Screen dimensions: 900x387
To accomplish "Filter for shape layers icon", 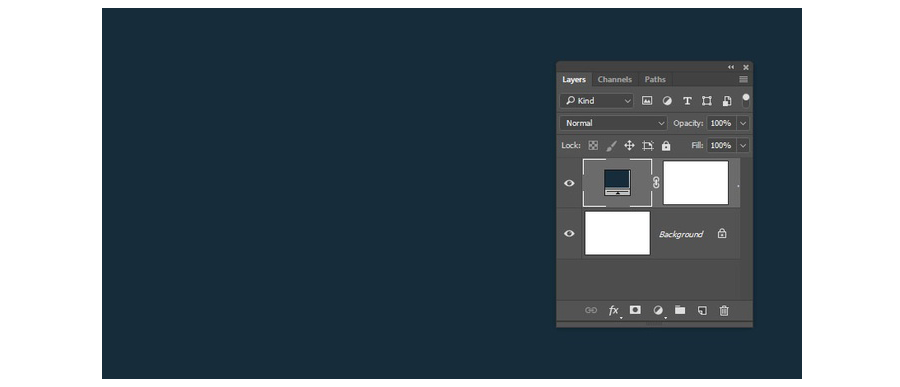I will [x=707, y=100].
